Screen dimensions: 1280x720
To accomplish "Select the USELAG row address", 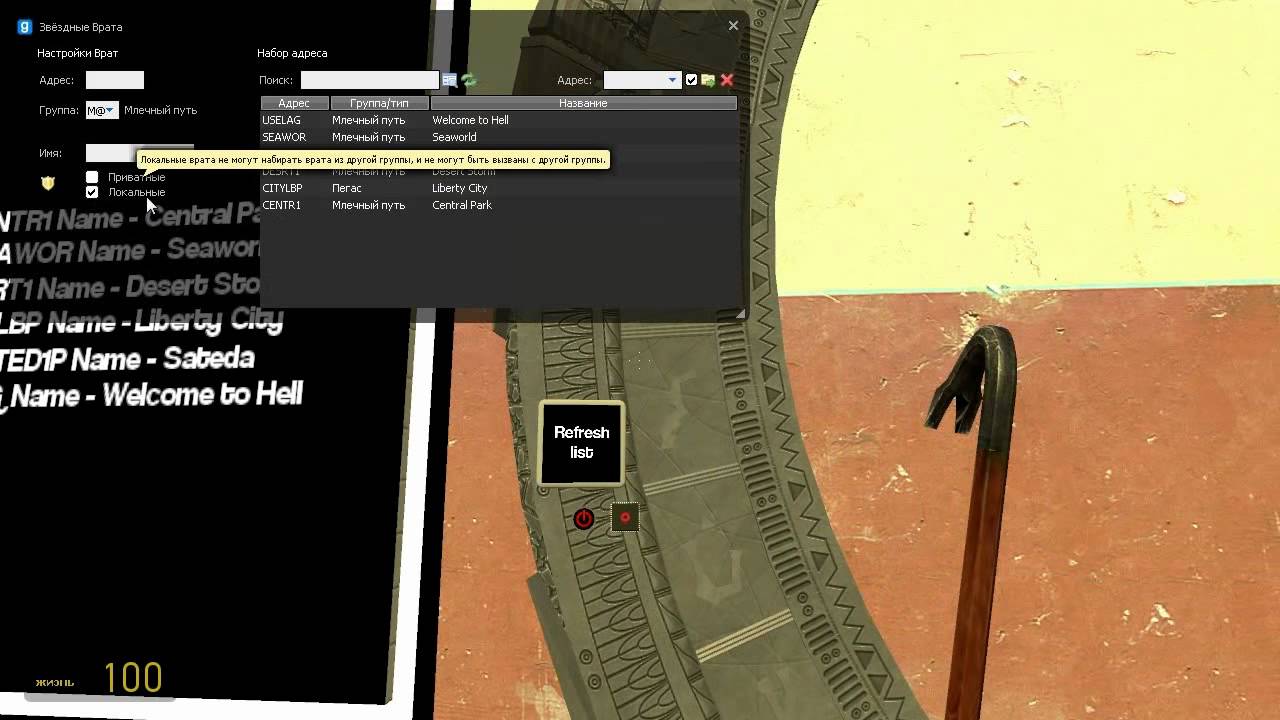I will [x=281, y=120].
